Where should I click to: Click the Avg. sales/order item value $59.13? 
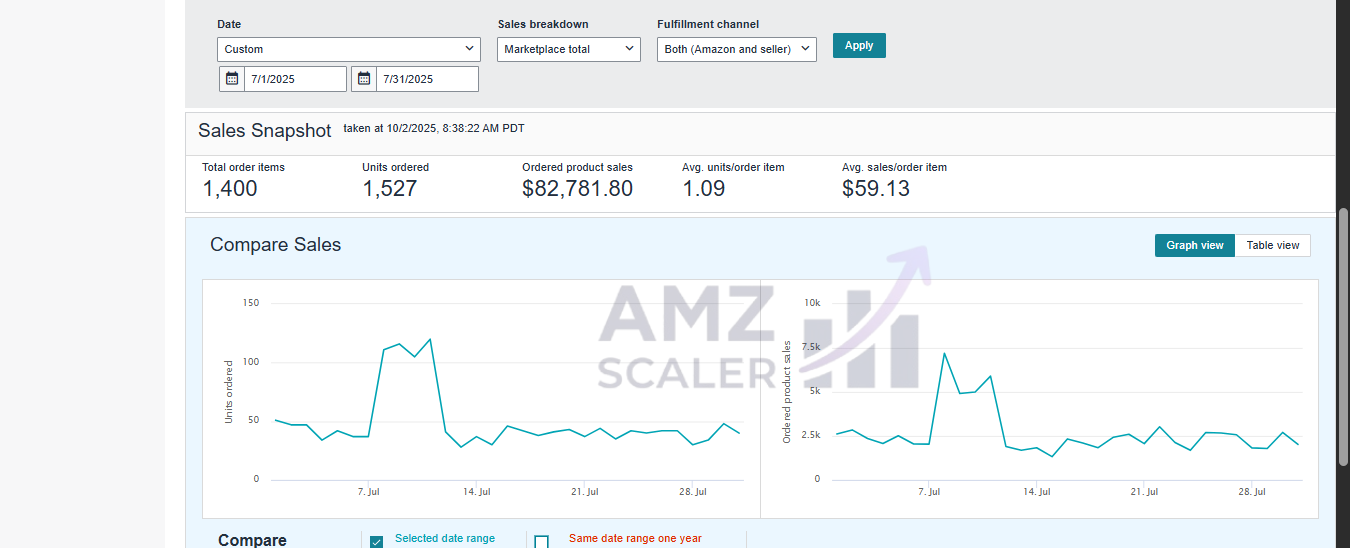(x=876, y=188)
